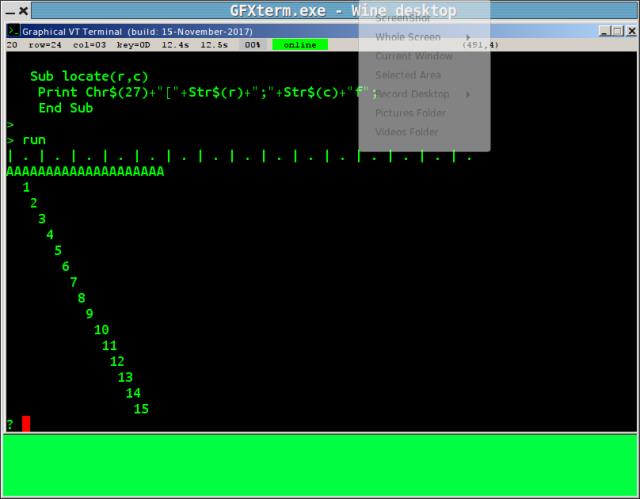Click the 00% indicator in the status bar
This screenshot has height=499, width=640.
click(252, 45)
